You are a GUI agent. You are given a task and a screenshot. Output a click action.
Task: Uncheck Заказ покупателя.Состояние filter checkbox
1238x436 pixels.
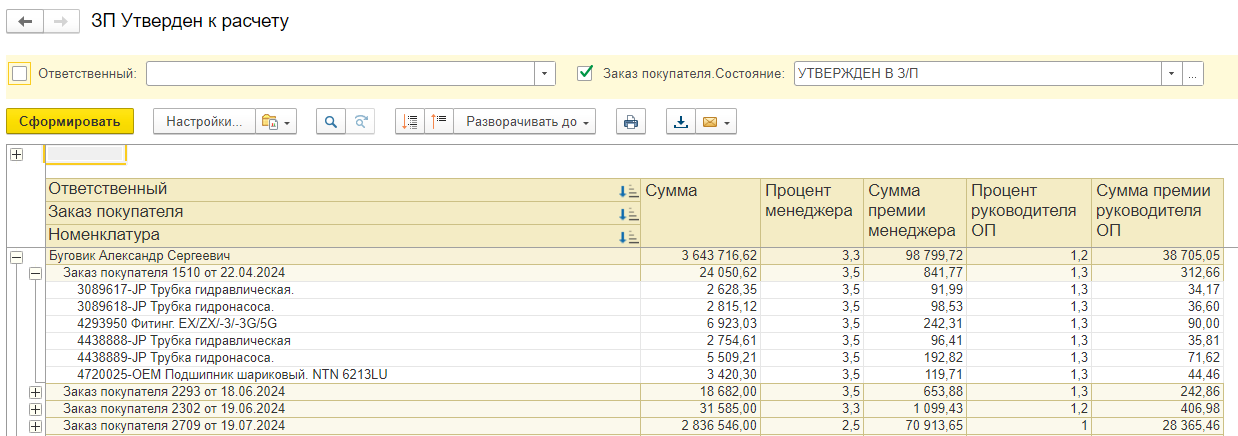[x=586, y=73]
